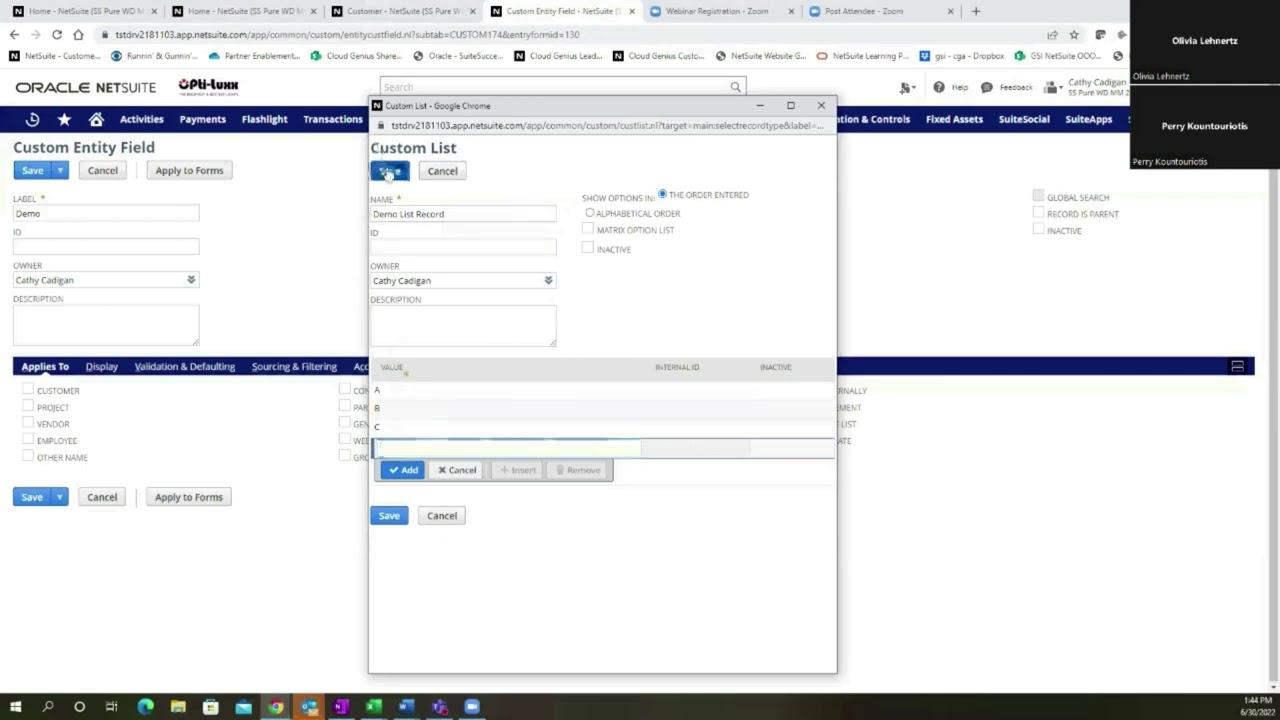
Task: Open the Mail app on the taskbar
Action: coord(243,707)
